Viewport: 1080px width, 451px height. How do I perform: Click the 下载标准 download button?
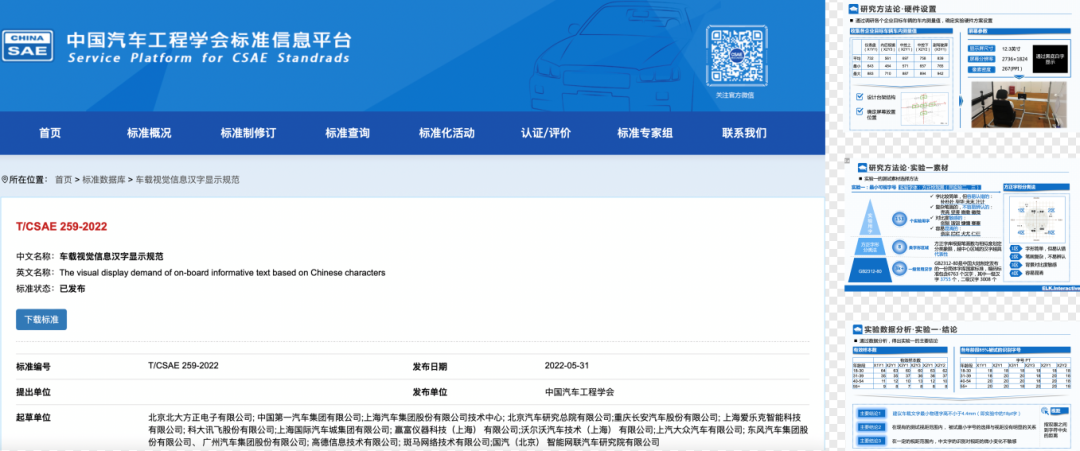click(41, 319)
